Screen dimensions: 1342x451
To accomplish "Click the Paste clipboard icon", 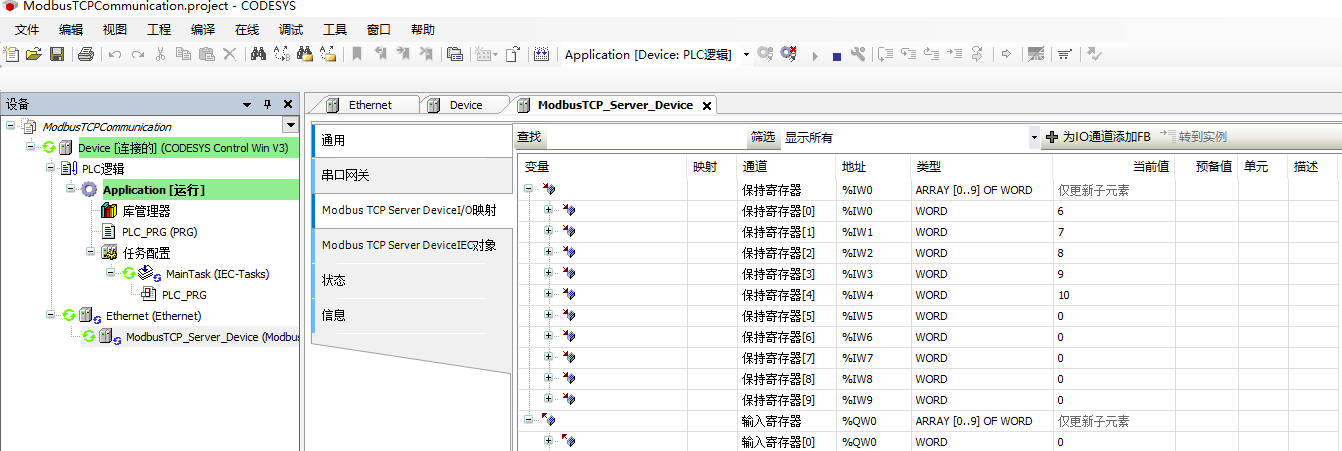I will click(x=207, y=54).
